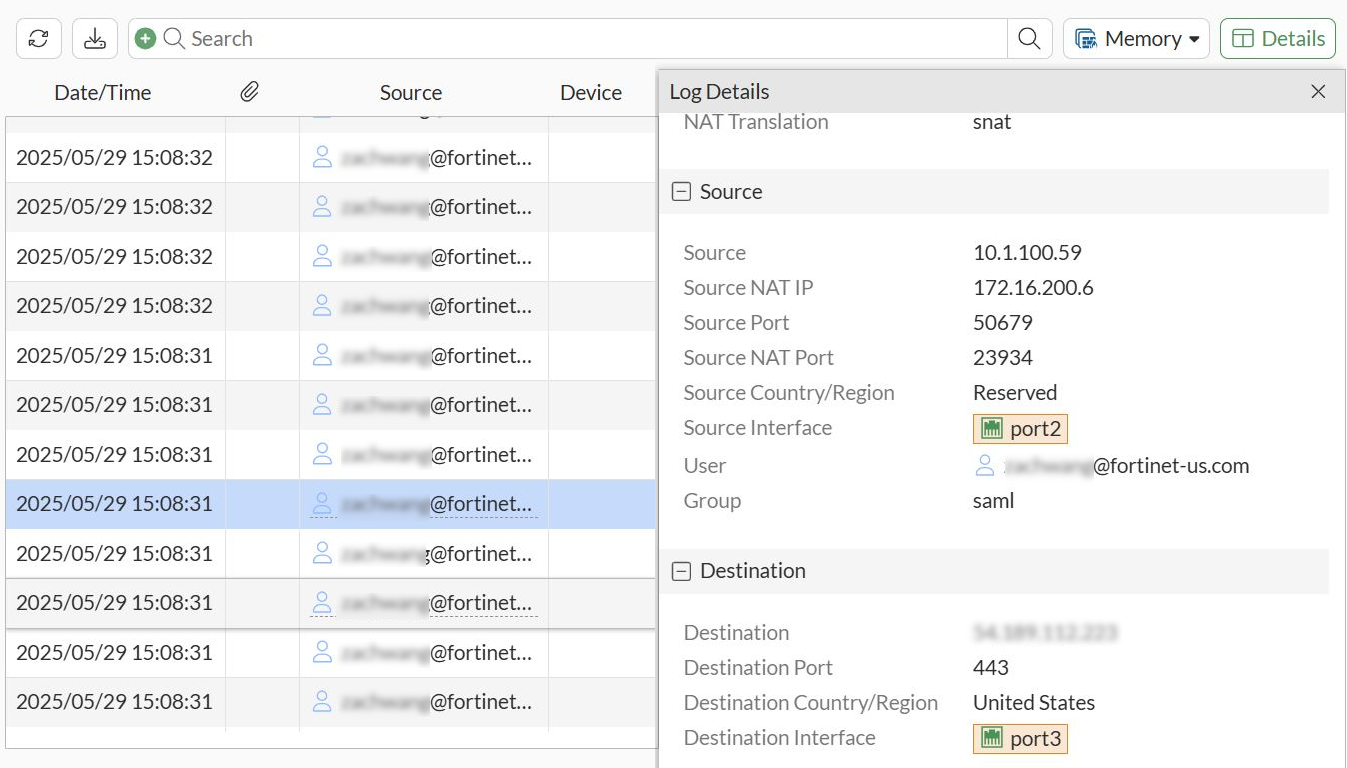
Task: Sort by the Date/Time column header
Action: click(x=102, y=93)
